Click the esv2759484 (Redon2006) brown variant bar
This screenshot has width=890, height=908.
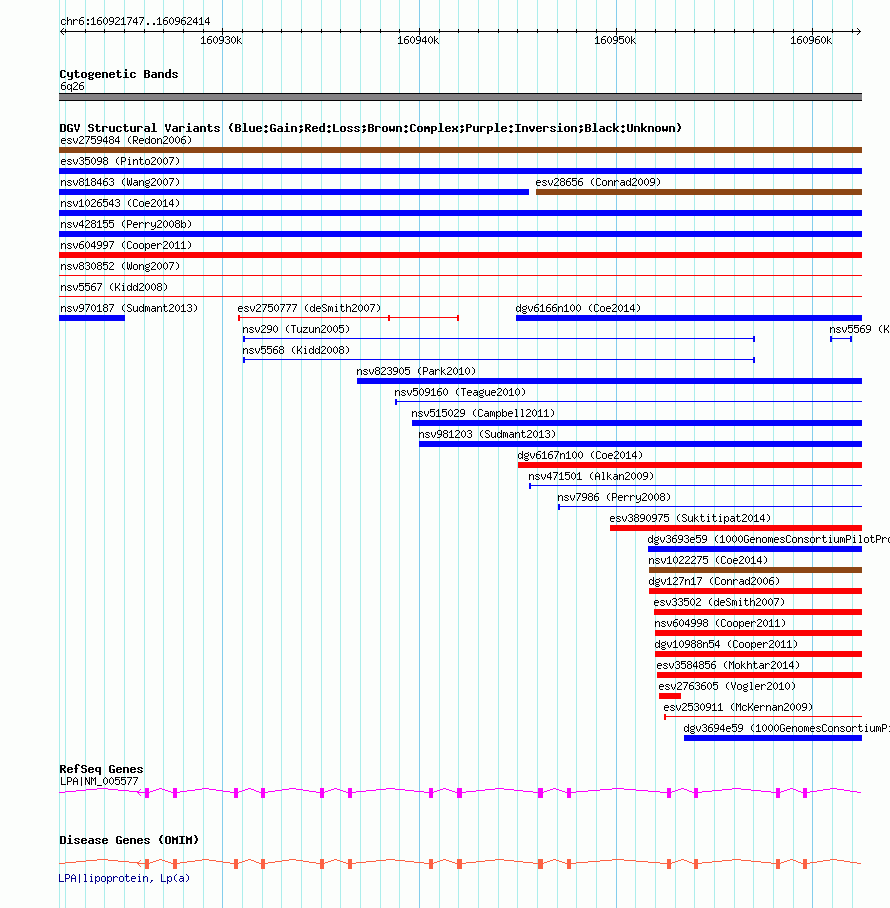click(460, 150)
